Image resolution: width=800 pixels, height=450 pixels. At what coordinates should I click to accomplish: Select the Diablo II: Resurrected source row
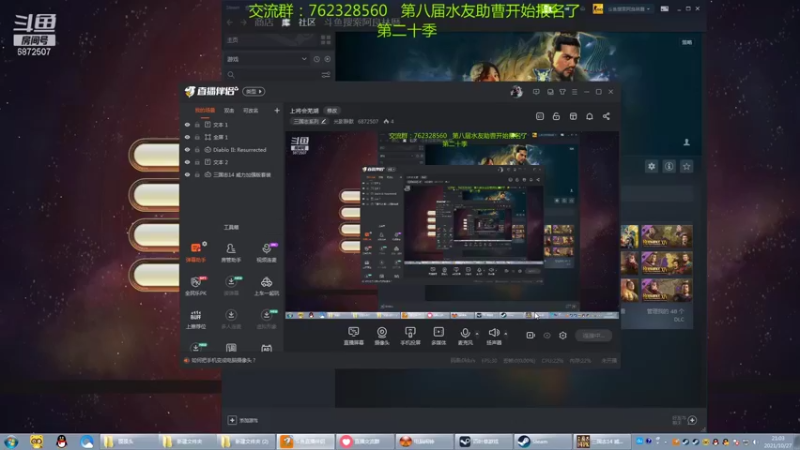tap(232, 149)
